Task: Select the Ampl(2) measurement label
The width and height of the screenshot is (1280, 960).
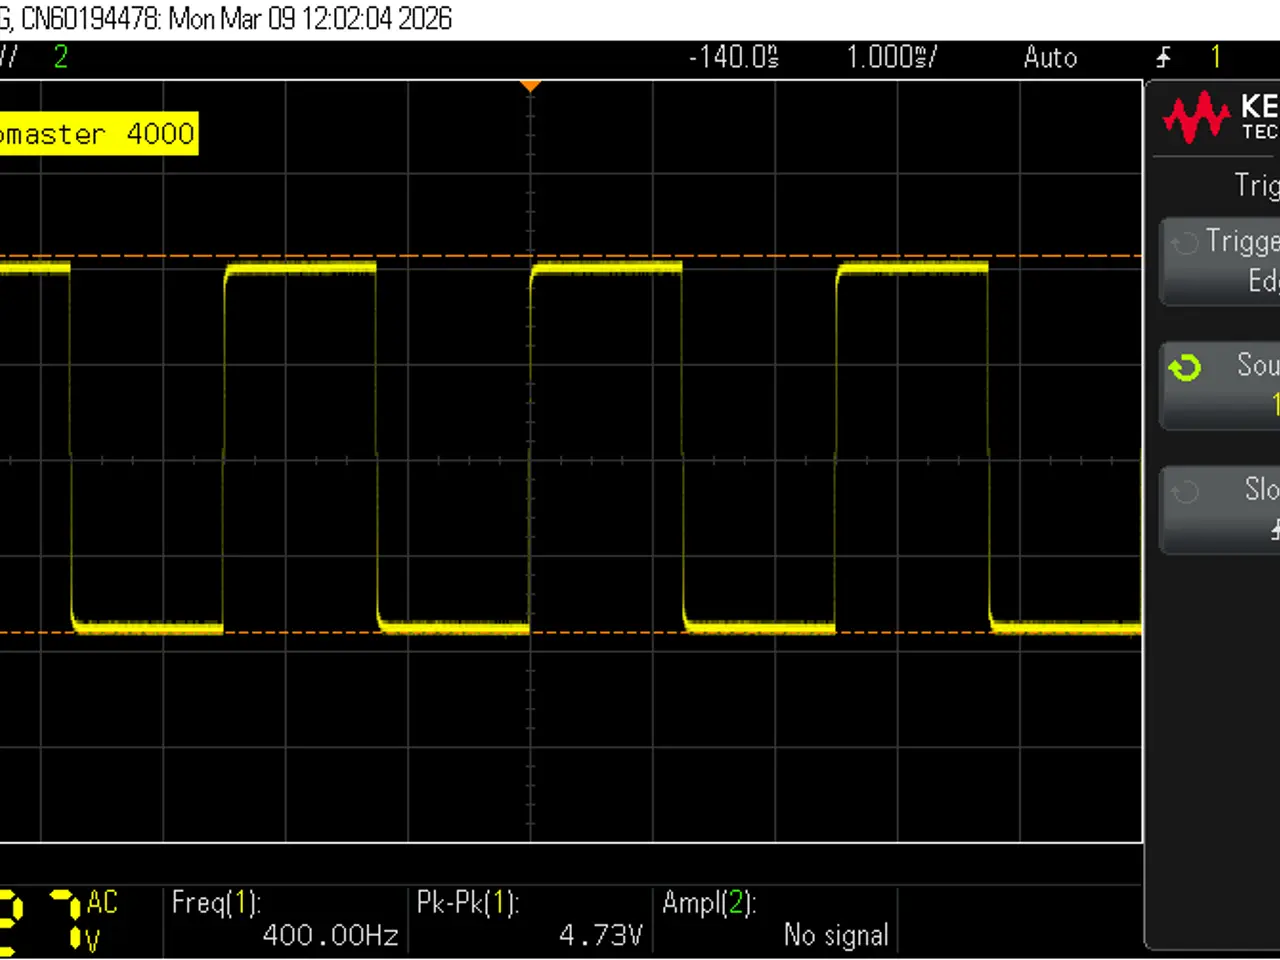Action: click(x=709, y=903)
